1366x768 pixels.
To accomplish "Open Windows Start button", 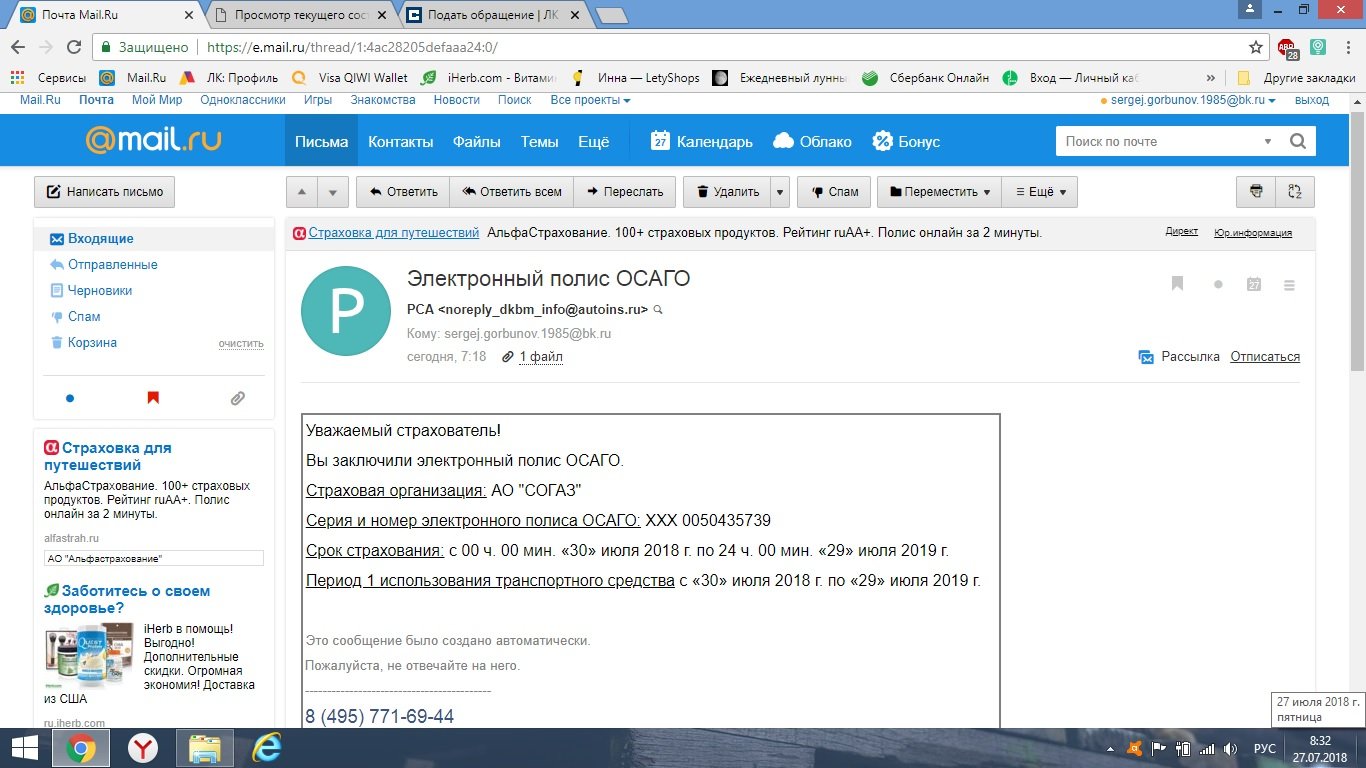I will (24, 748).
